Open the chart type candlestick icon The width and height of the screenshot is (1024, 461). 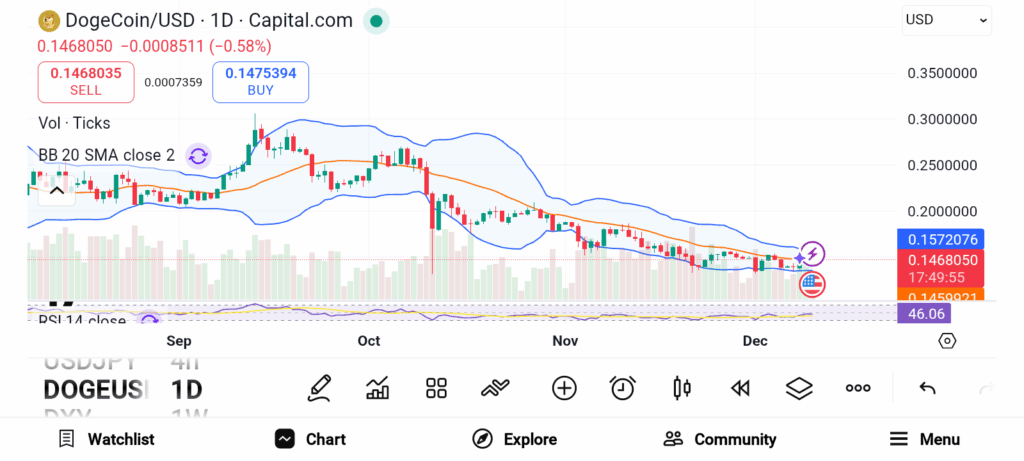(682, 388)
